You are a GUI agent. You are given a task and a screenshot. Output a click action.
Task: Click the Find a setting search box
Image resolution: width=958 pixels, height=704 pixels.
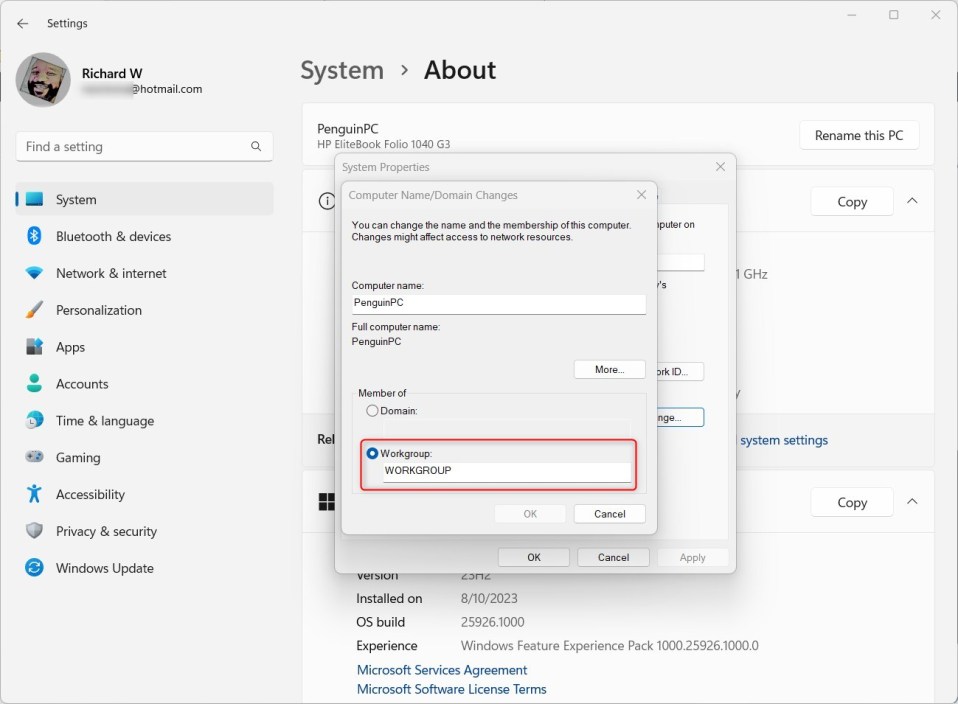point(135,147)
